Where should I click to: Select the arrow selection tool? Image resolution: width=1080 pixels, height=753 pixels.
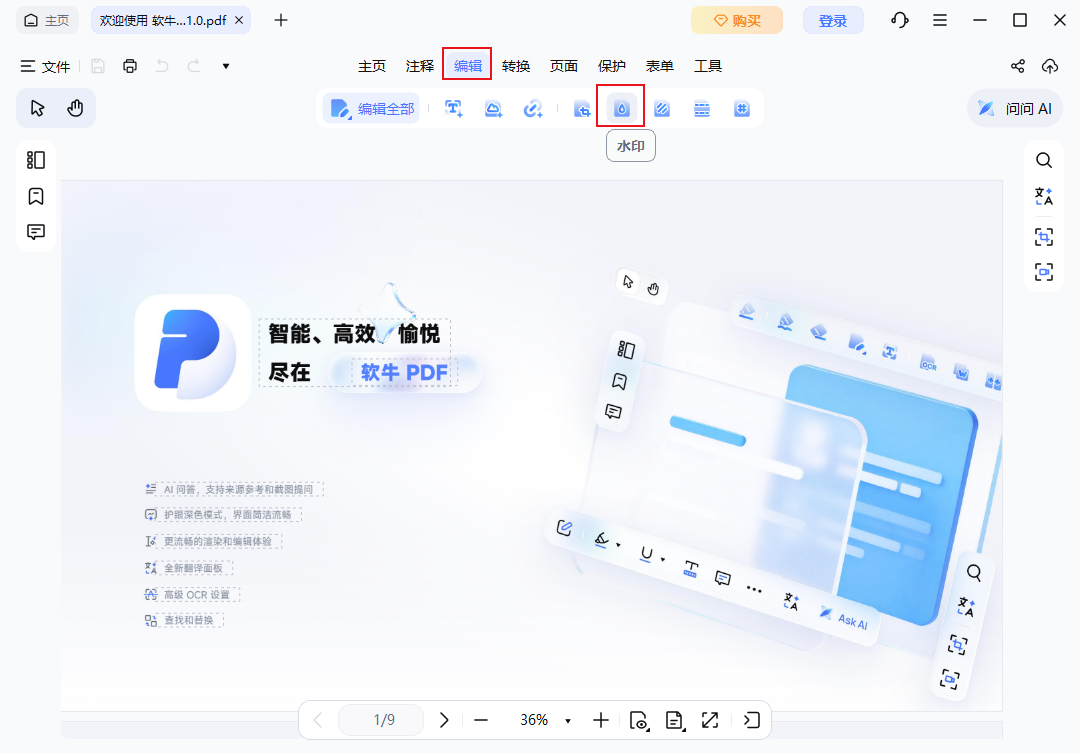point(37,108)
